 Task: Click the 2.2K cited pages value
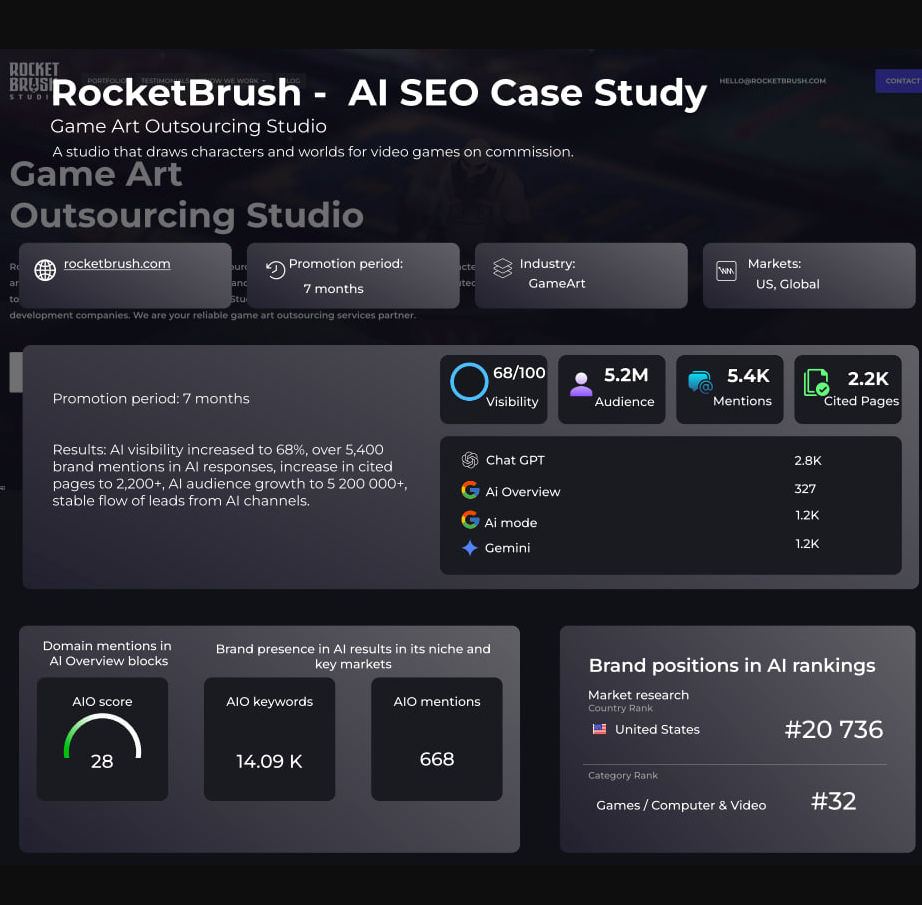click(868, 379)
